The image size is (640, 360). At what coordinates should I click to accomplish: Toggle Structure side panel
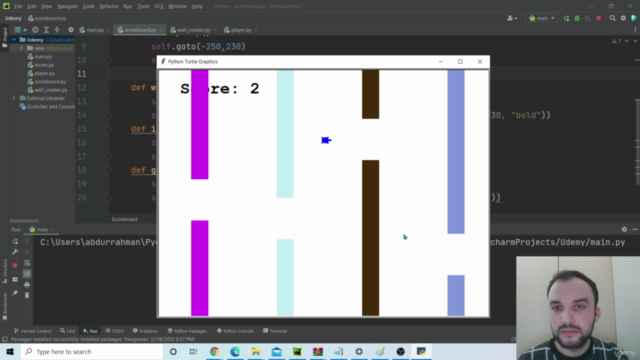pos(5,271)
